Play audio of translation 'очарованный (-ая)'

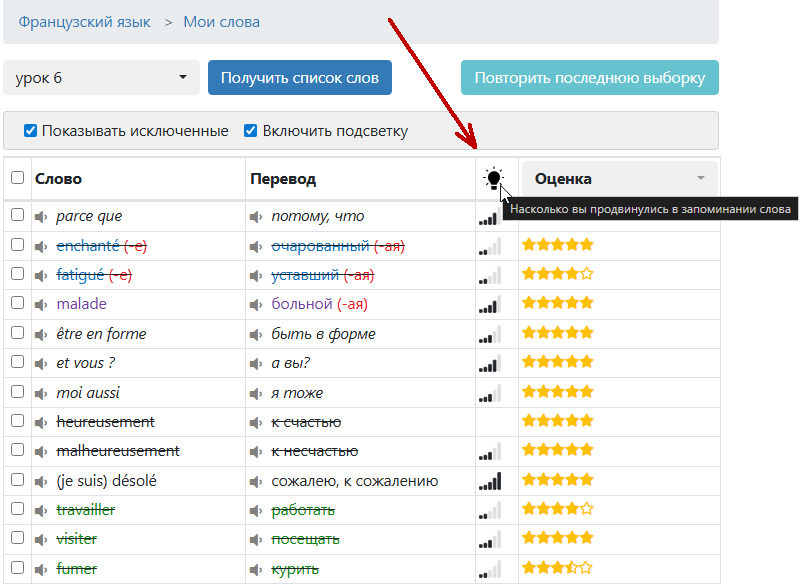[x=256, y=247]
